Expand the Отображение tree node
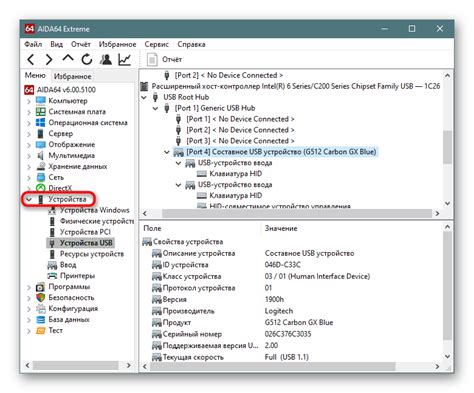 click(x=29, y=145)
